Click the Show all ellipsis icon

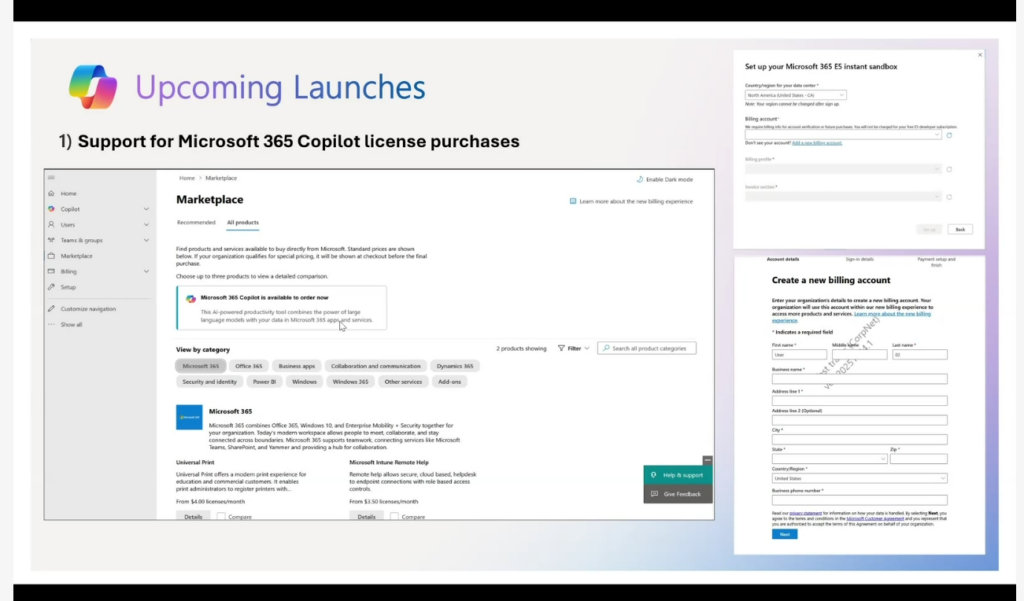click(x=51, y=324)
